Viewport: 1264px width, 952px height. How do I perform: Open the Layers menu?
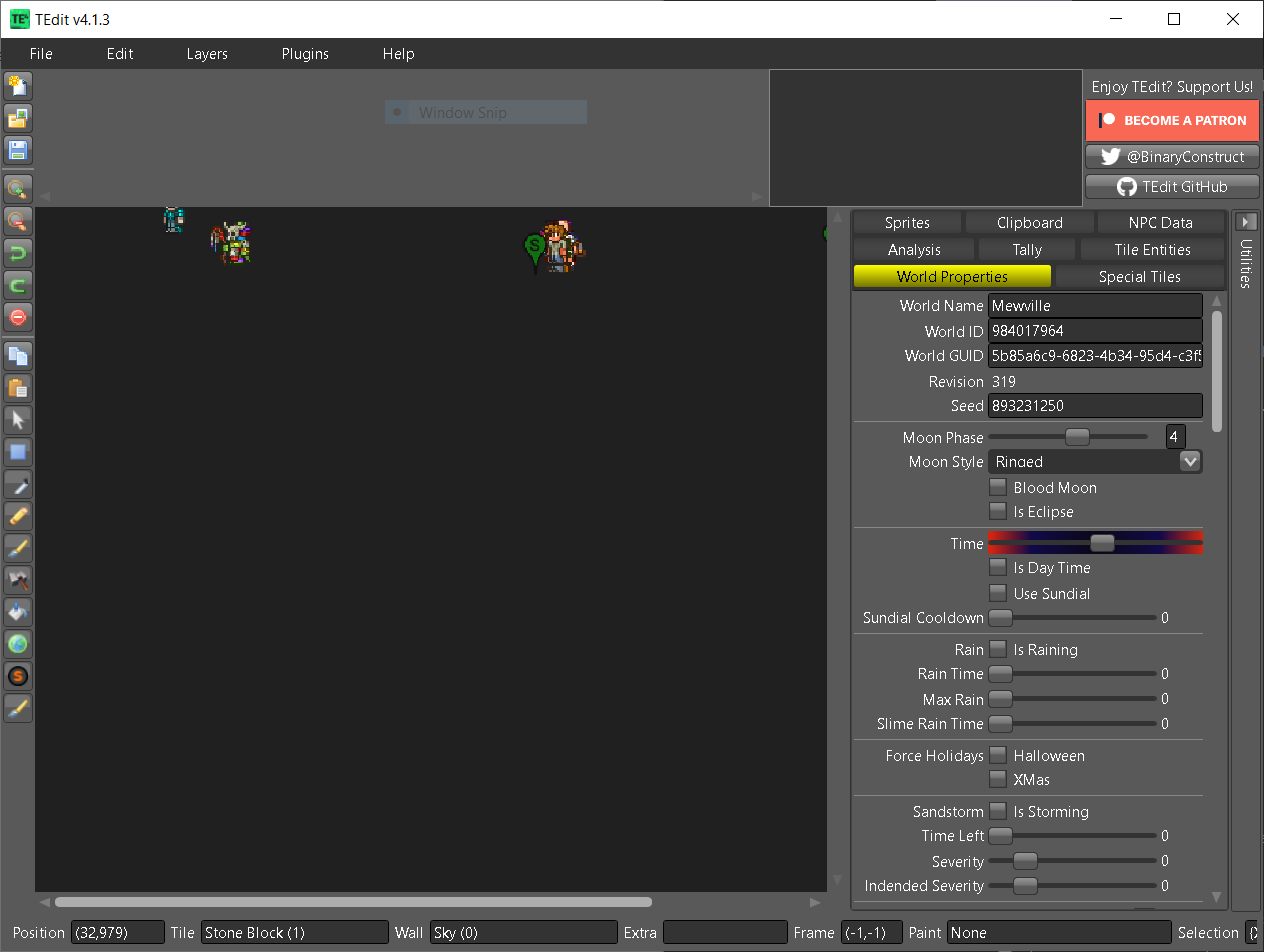pos(207,54)
